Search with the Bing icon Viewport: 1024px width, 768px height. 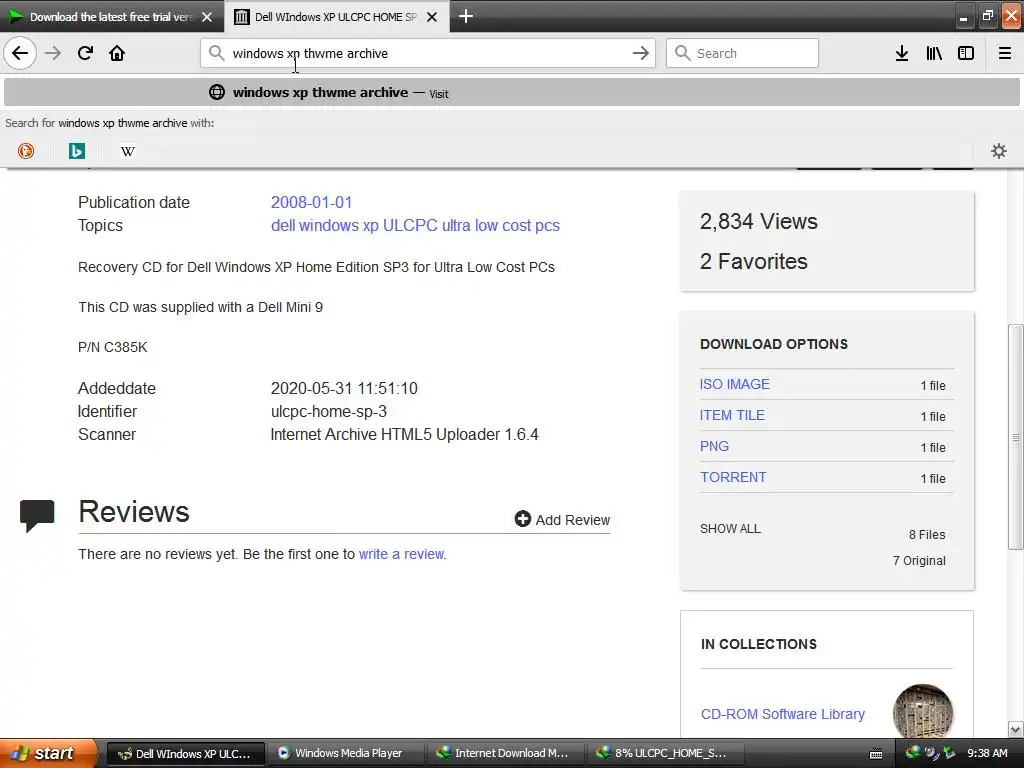[76, 151]
